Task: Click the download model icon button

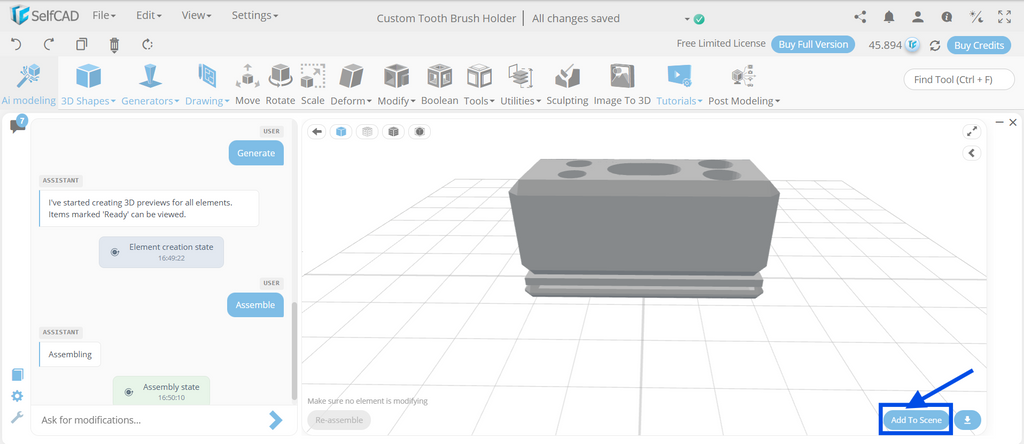Action: click(967, 420)
